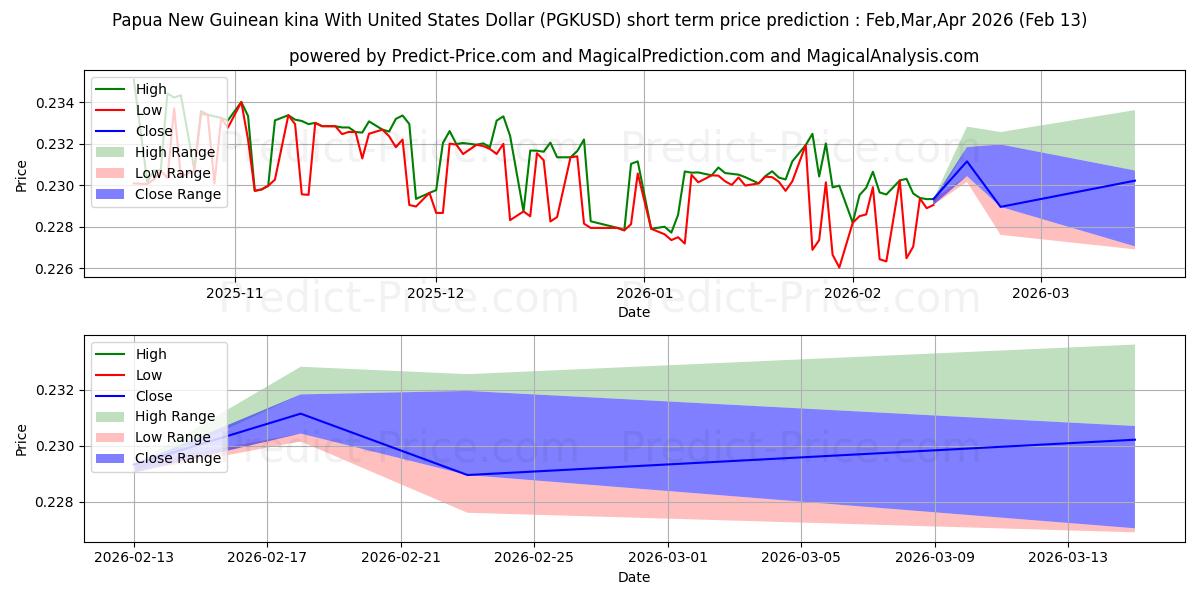Click the pink Low Range swatch in top legend
Viewport: 1200px width, 600px height.
coord(110,173)
